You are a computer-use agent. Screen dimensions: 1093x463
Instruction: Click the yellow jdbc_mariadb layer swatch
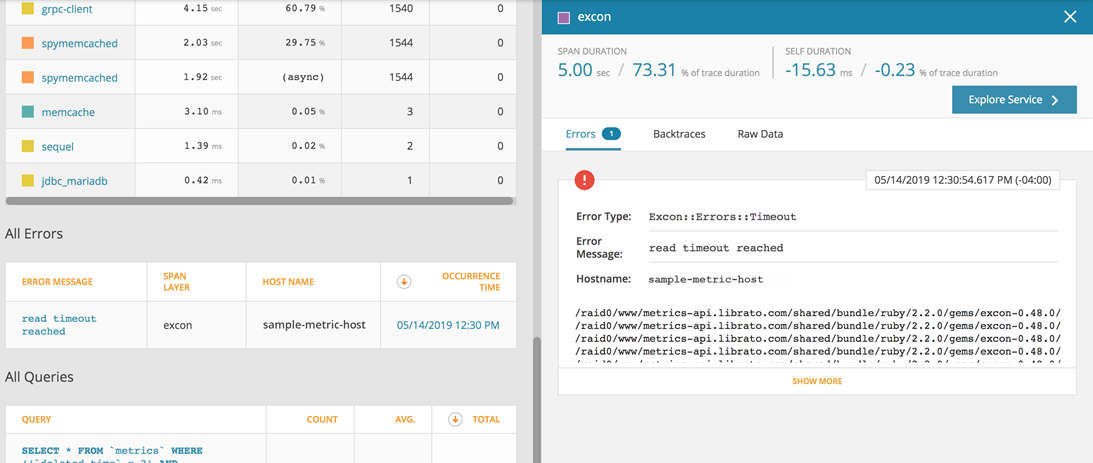pyautogui.click(x=27, y=181)
